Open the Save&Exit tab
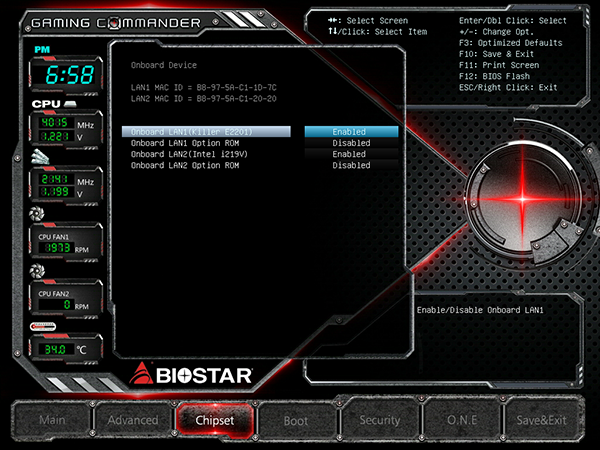The height and width of the screenshot is (450, 600). coord(541,420)
